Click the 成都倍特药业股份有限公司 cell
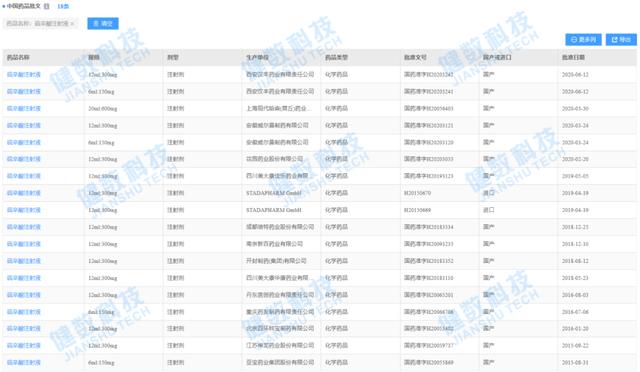The width and height of the screenshot is (640, 372). [280, 227]
